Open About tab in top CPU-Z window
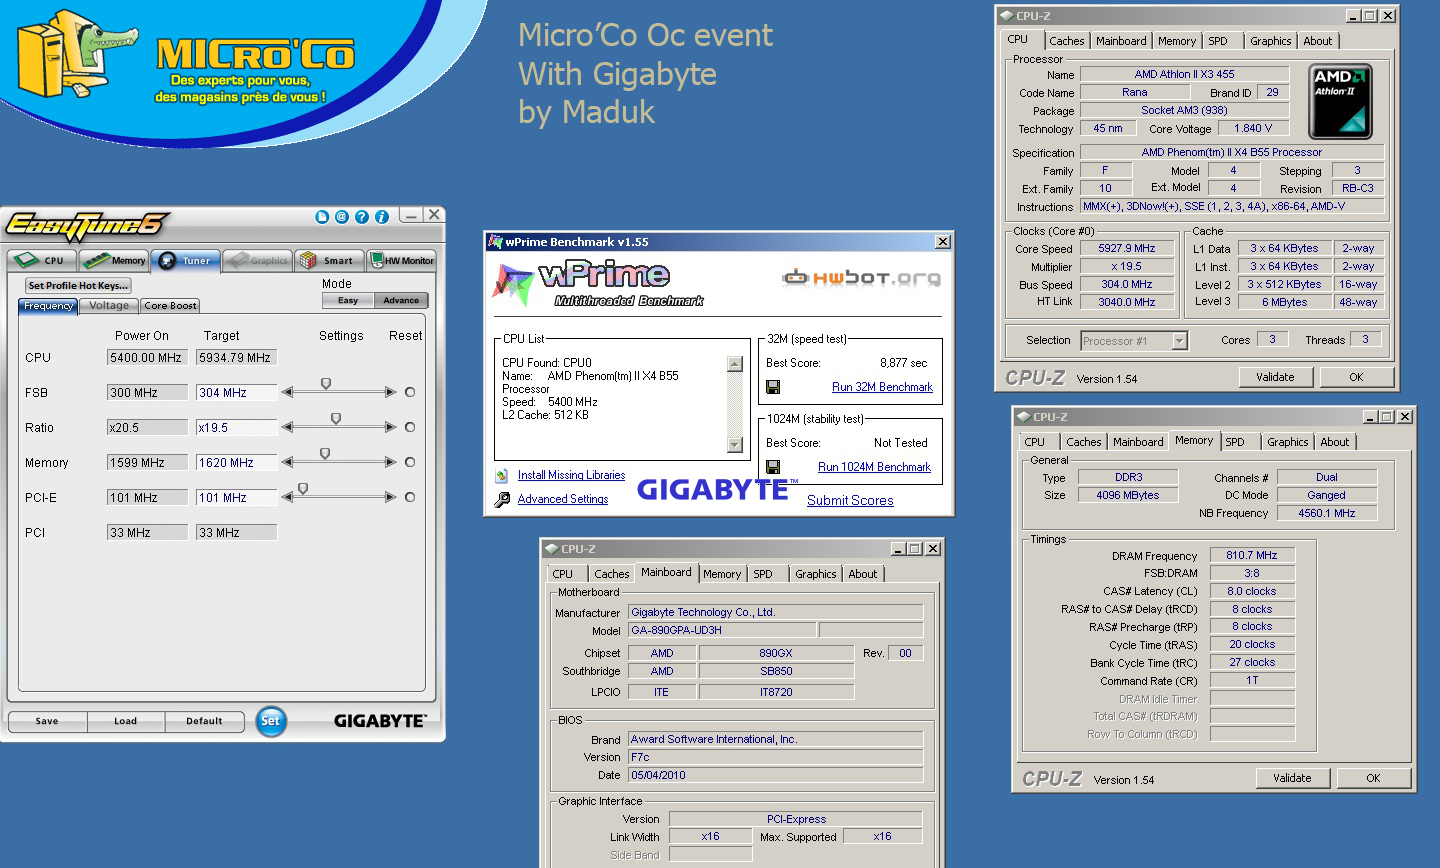 1317,41
